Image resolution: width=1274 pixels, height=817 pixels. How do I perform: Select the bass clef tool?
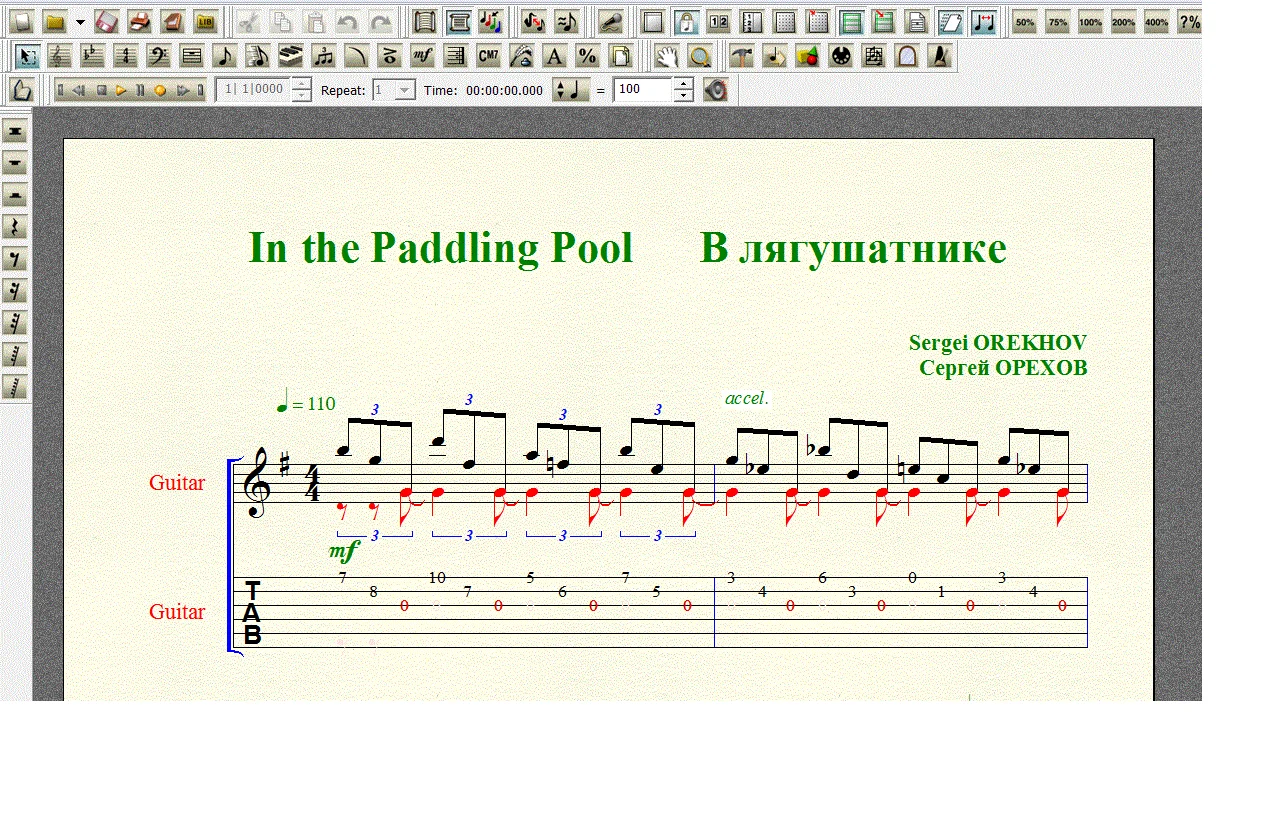coord(158,56)
